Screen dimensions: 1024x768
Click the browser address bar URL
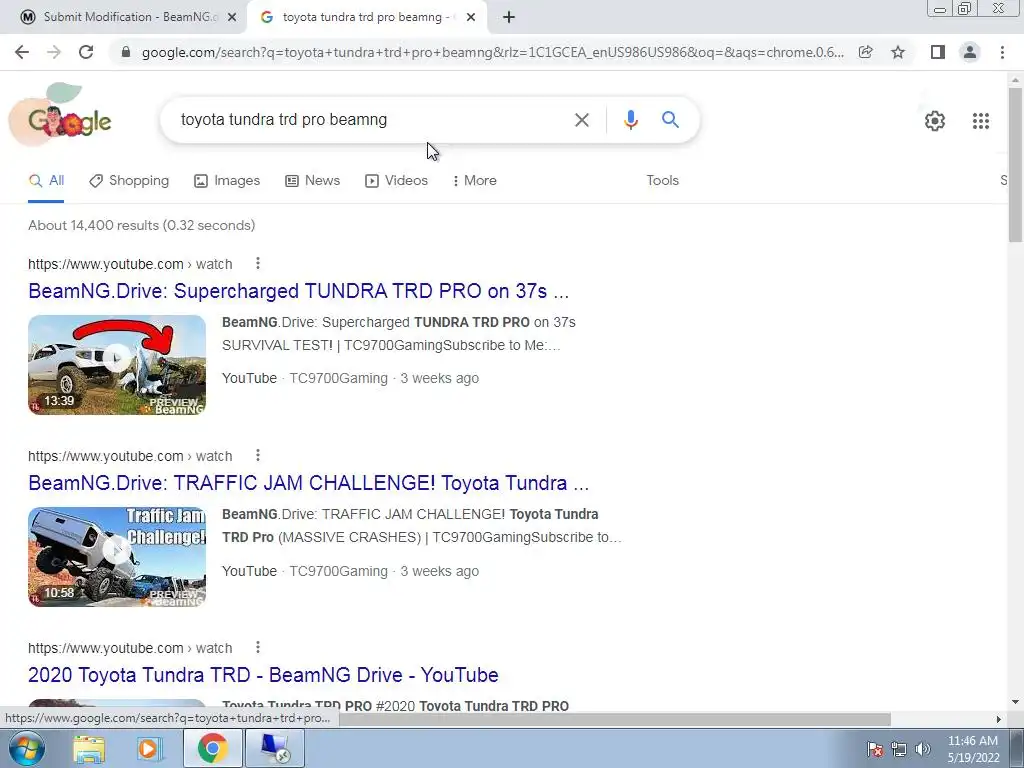(492, 52)
